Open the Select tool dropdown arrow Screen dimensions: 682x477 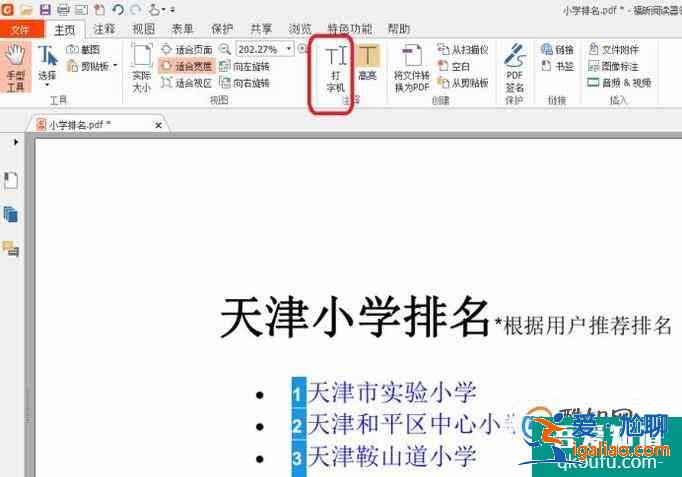47,85
